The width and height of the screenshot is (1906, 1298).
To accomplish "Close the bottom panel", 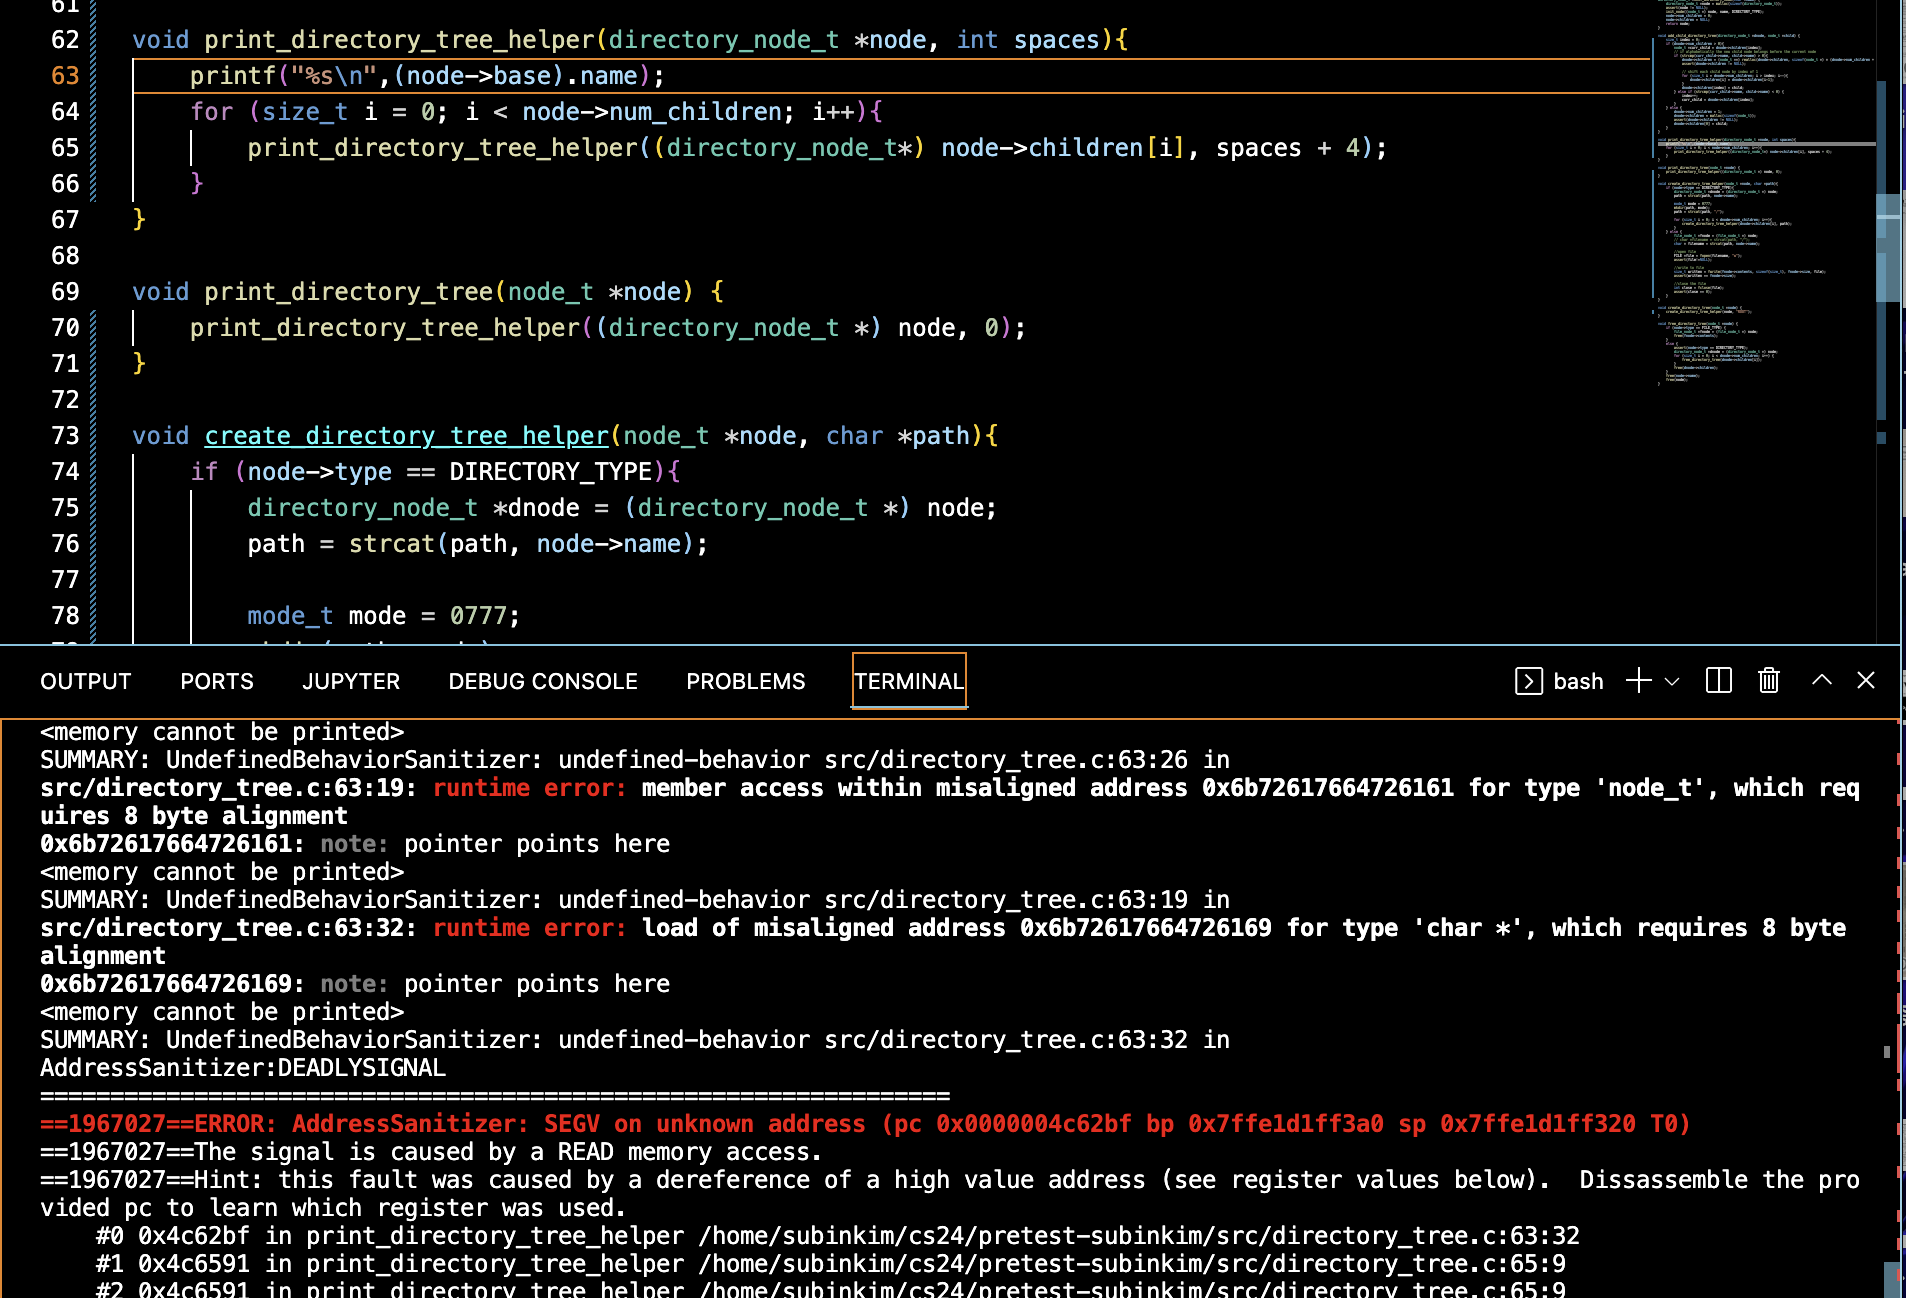I will [x=1866, y=680].
